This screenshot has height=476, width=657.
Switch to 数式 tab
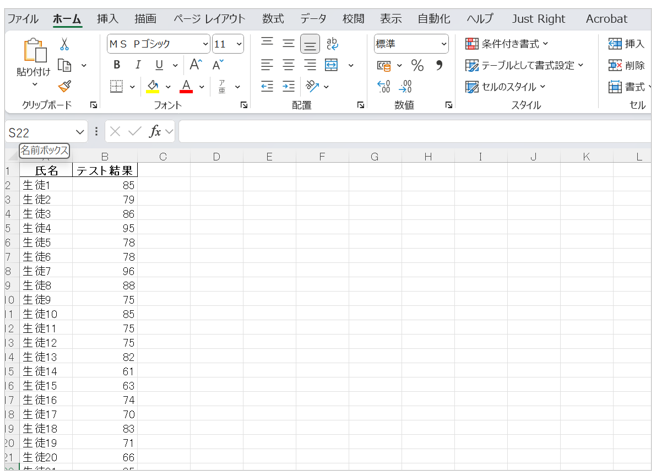pyautogui.click(x=273, y=19)
